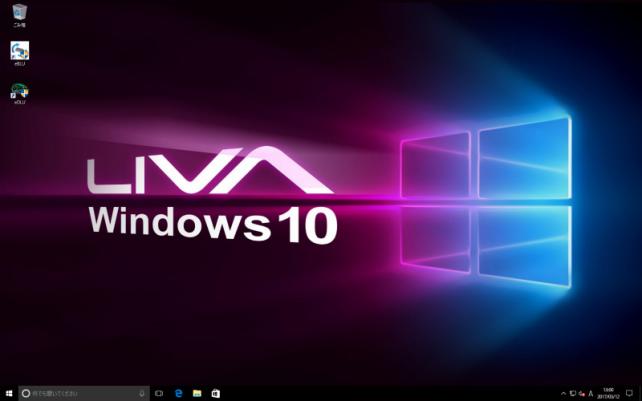Toggle the IME input mode indicator A
The height and width of the screenshot is (401, 642).
point(590,394)
